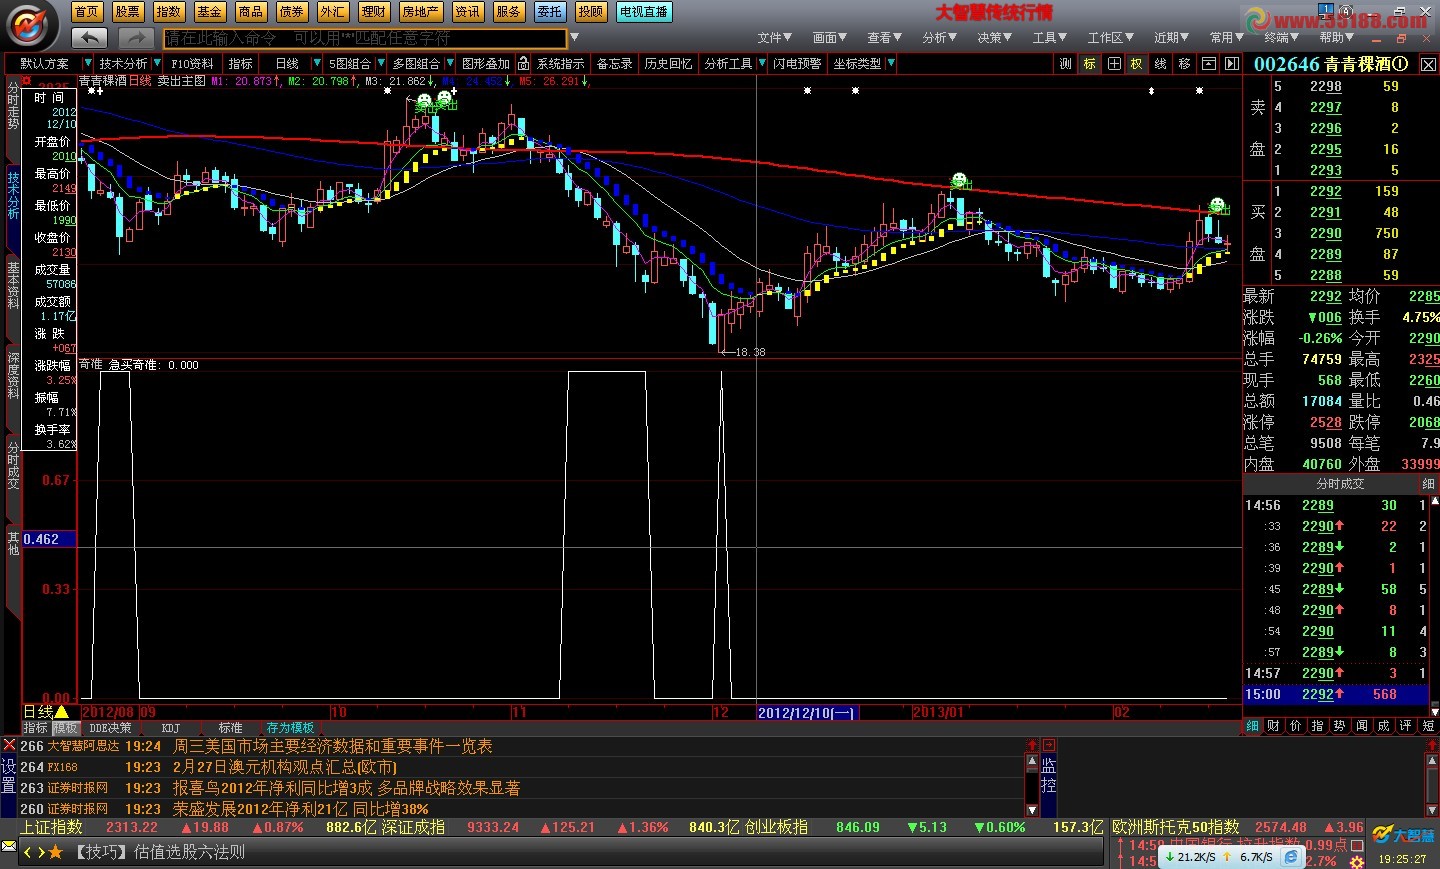The image size is (1440, 869).
Task: Click the crosshair grid icon
Action: pos(1113,63)
